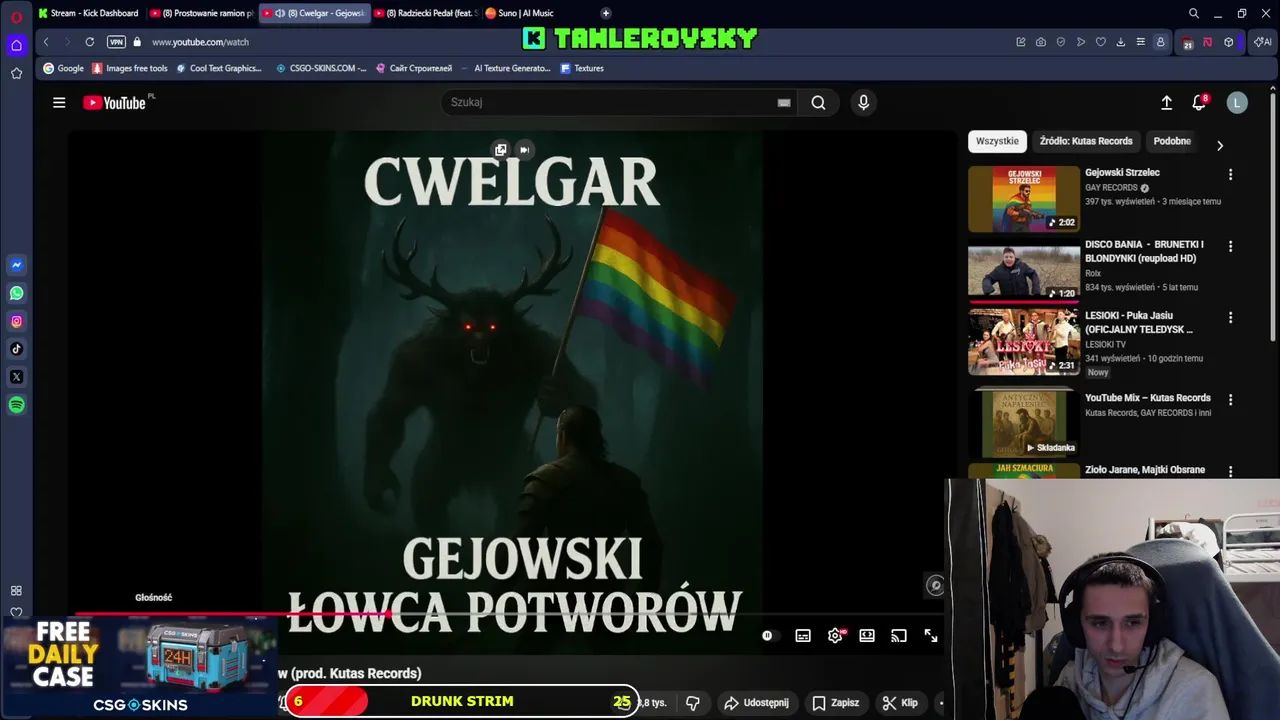This screenshot has height=720, width=1280.
Task: Click the Zapisz save button
Action: coord(836,702)
